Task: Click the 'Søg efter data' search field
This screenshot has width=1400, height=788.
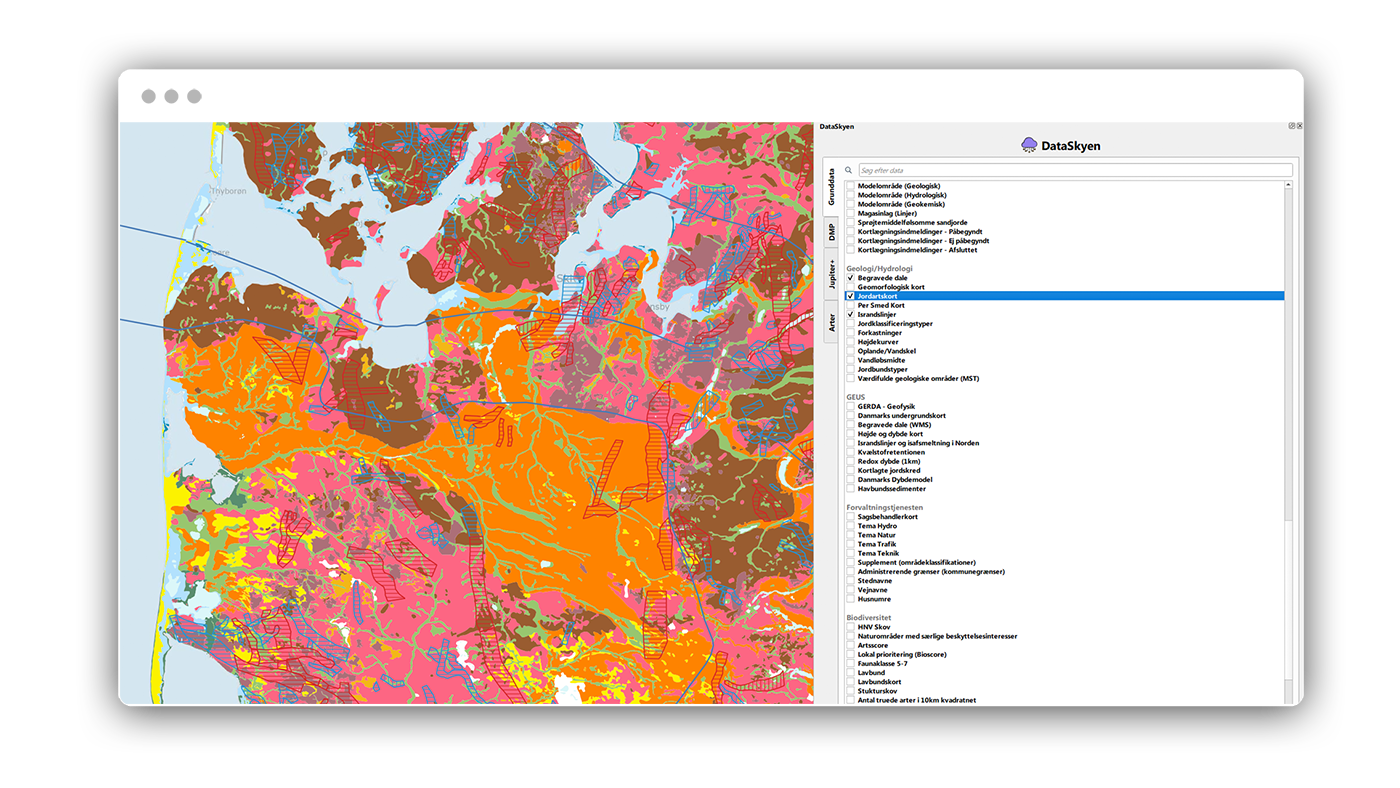Action: (x=1074, y=171)
